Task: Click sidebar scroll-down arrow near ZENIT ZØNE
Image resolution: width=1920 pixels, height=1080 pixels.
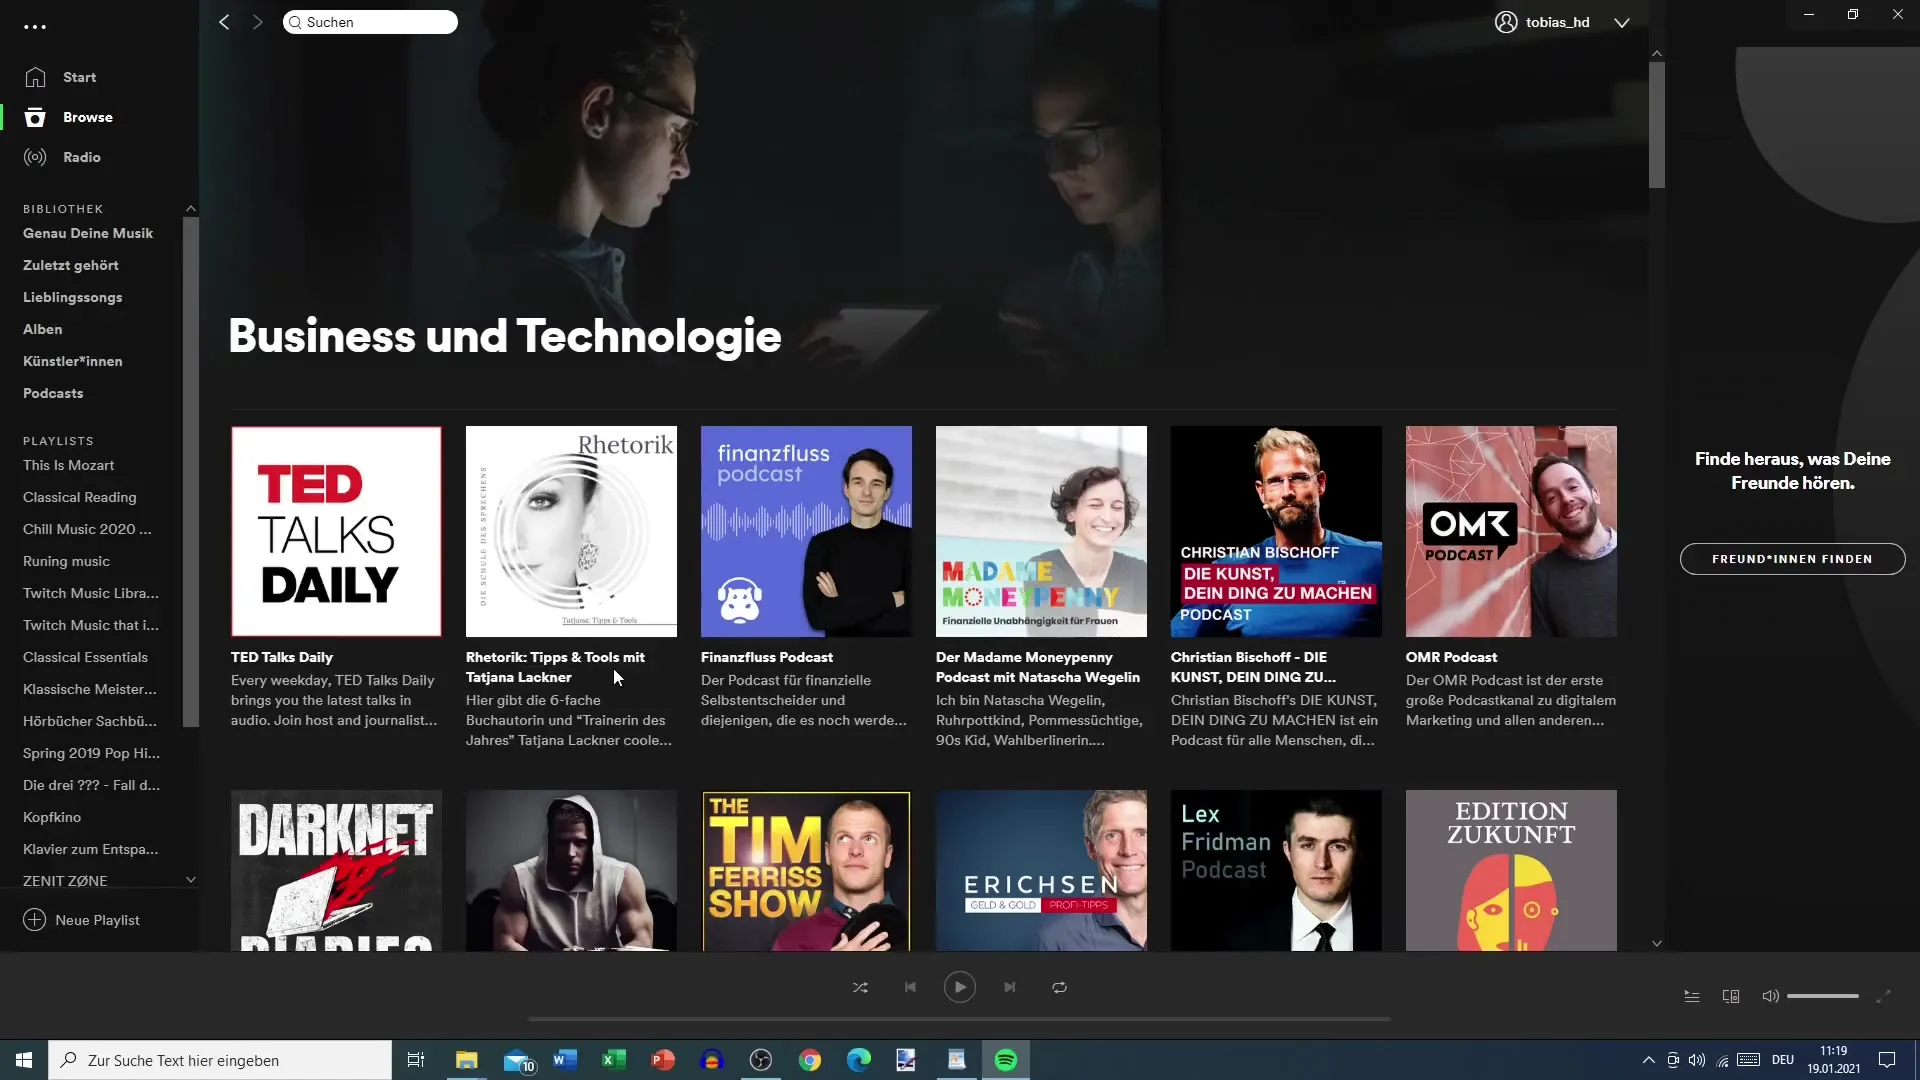Action: point(191,880)
